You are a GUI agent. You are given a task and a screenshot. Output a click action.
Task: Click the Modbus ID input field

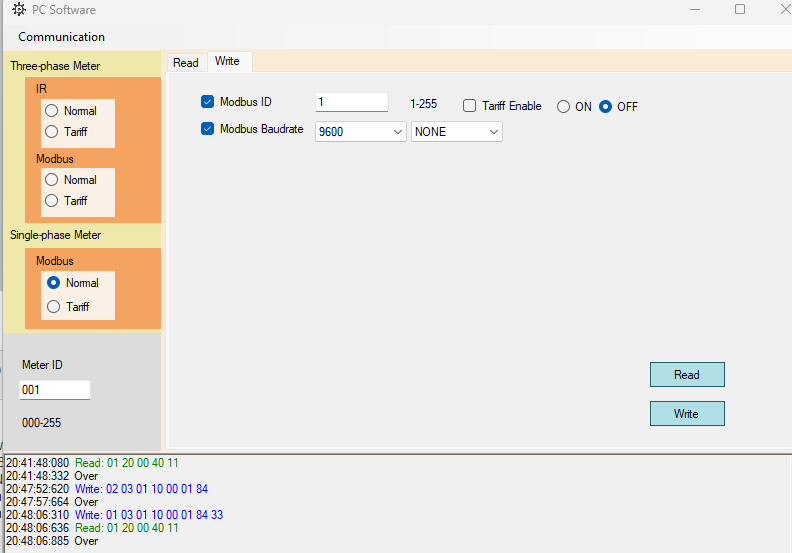tap(351, 102)
